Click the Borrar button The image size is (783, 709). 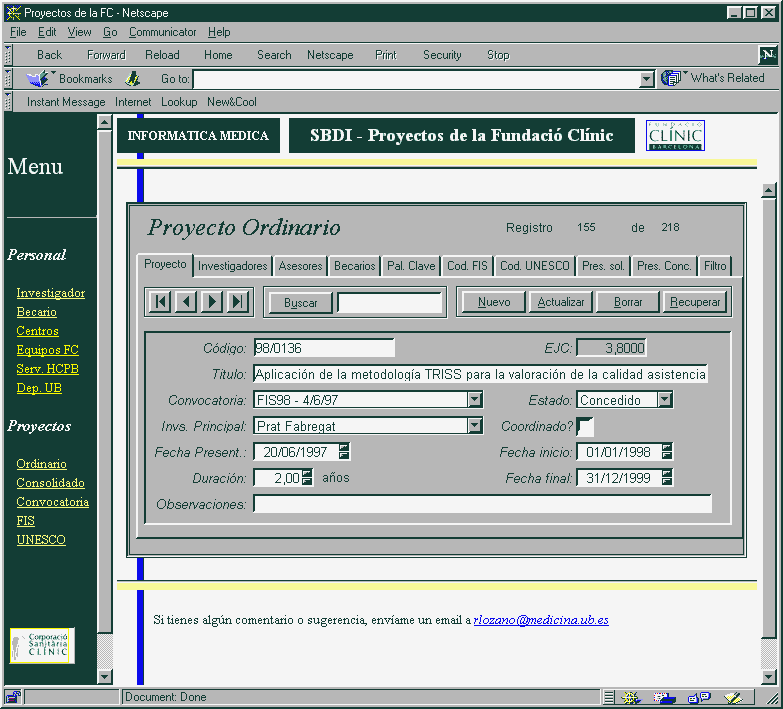click(x=628, y=302)
